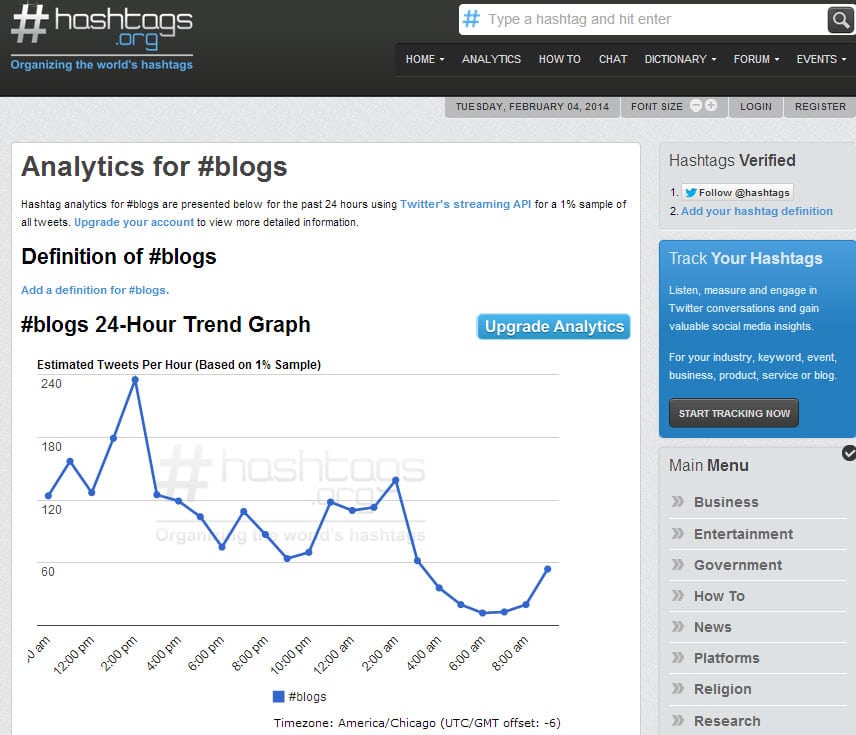Click START TRACKING NOW button
Screen dimensions: 856x735
pos(734,413)
